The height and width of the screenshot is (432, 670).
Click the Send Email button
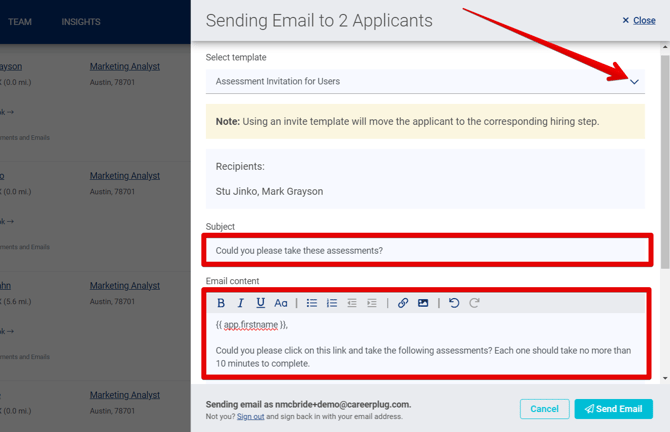pyautogui.click(x=614, y=409)
